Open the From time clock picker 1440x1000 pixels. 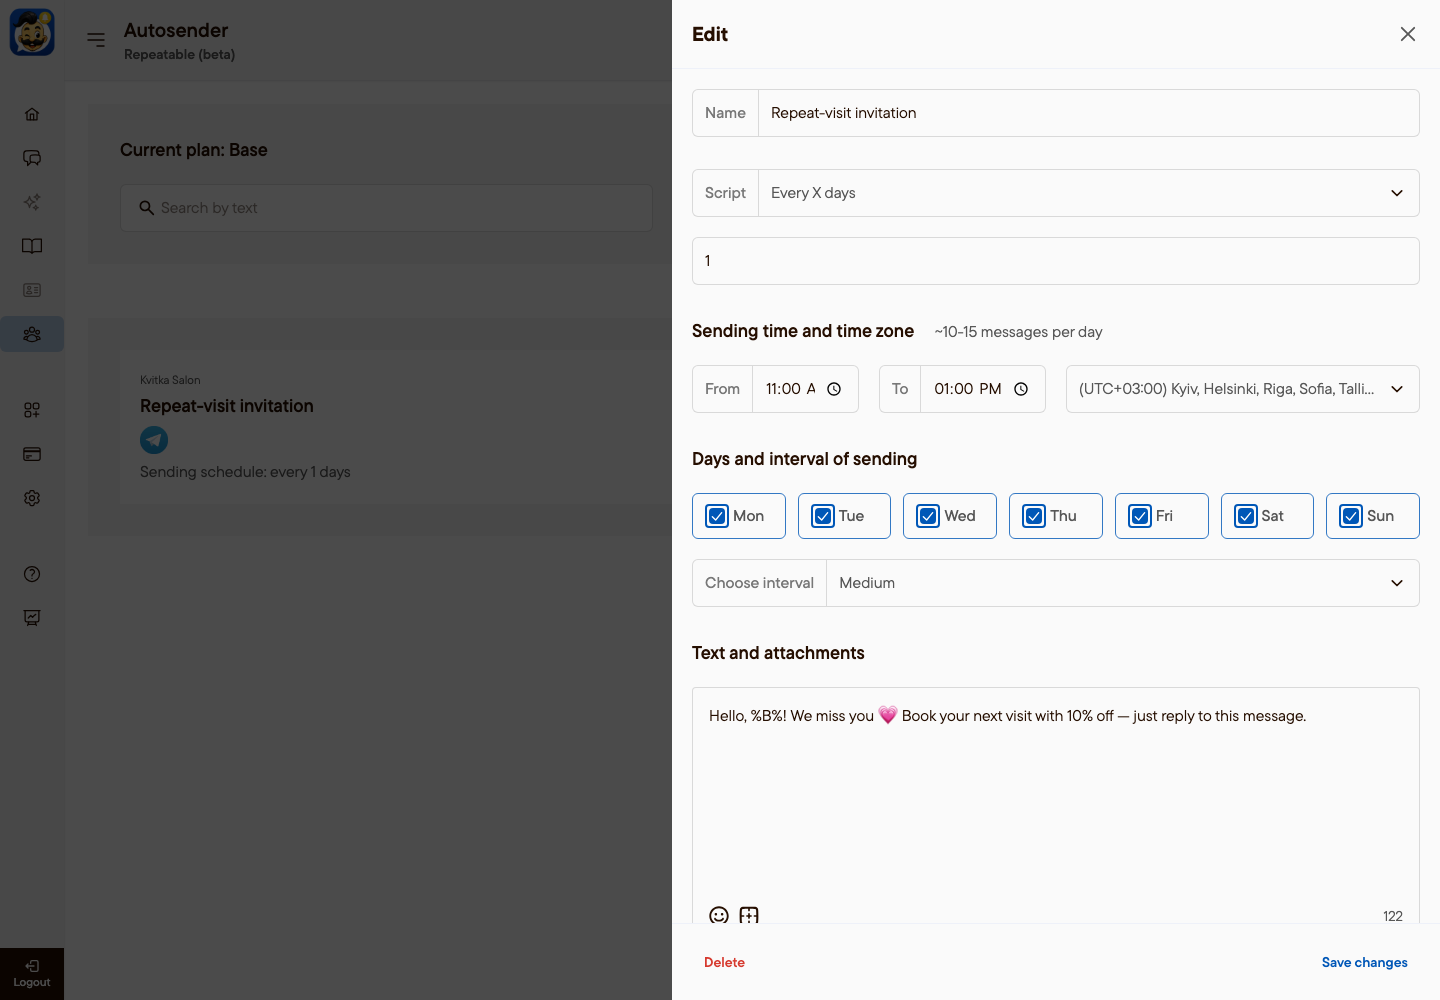[x=834, y=389]
